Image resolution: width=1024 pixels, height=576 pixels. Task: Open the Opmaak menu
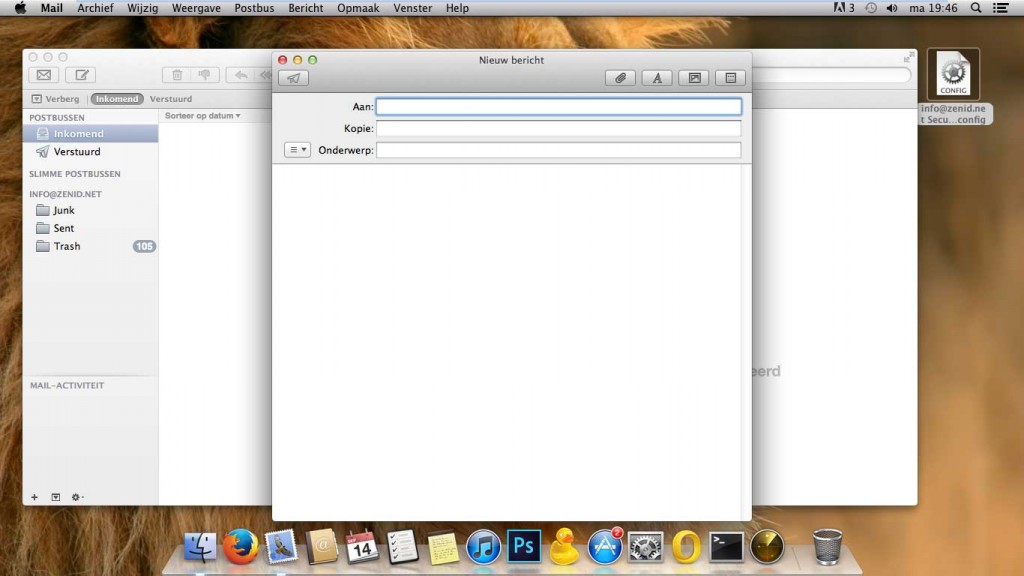click(x=358, y=8)
